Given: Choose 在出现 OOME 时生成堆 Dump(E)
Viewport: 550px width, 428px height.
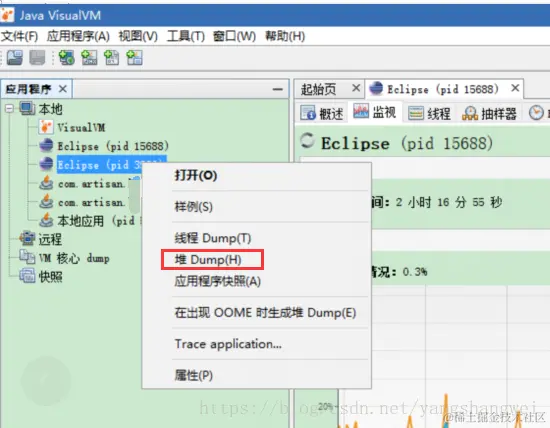Looking at the screenshot, I should click(266, 312).
